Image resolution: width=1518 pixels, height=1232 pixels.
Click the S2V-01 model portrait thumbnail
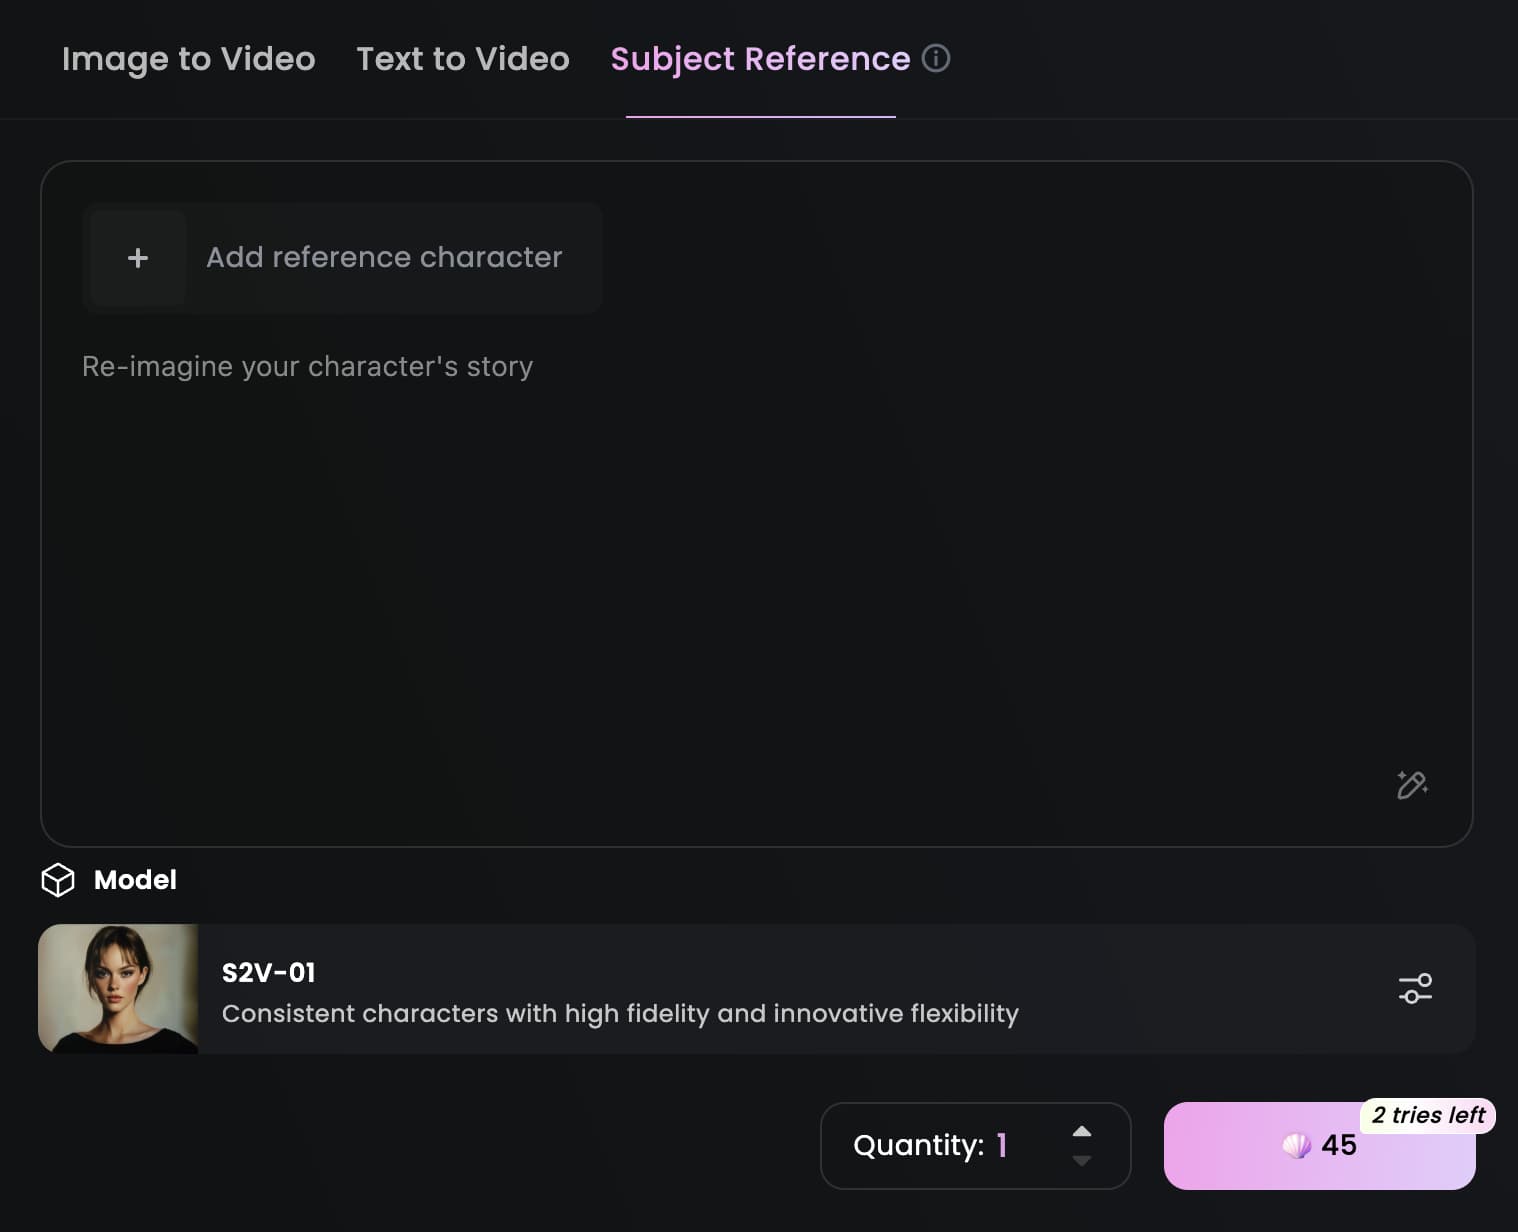[118, 988]
